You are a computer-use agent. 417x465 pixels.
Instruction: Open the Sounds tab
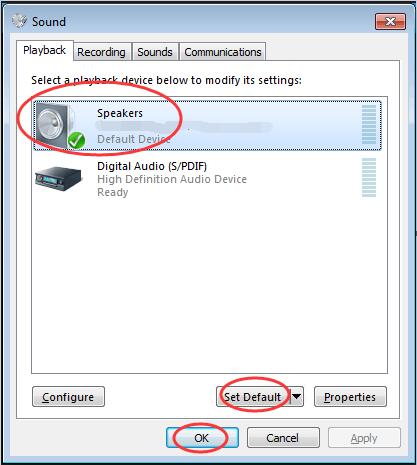coord(155,52)
